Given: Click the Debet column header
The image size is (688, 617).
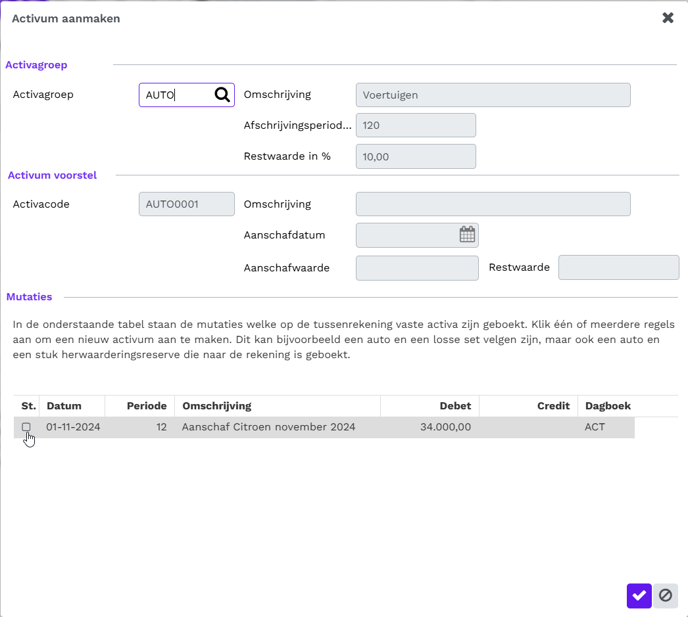Looking at the screenshot, I should tap(455, 406).
